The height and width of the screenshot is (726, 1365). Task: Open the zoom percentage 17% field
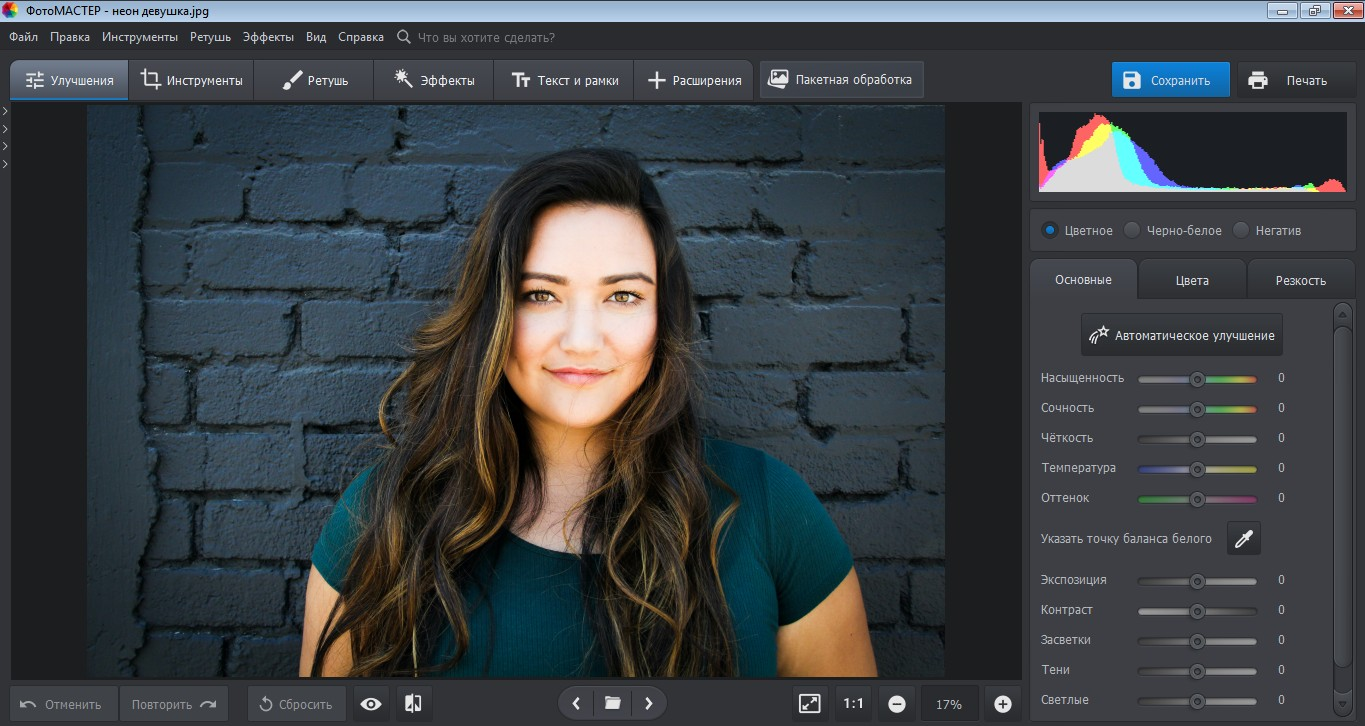click(x=948, y=704)
